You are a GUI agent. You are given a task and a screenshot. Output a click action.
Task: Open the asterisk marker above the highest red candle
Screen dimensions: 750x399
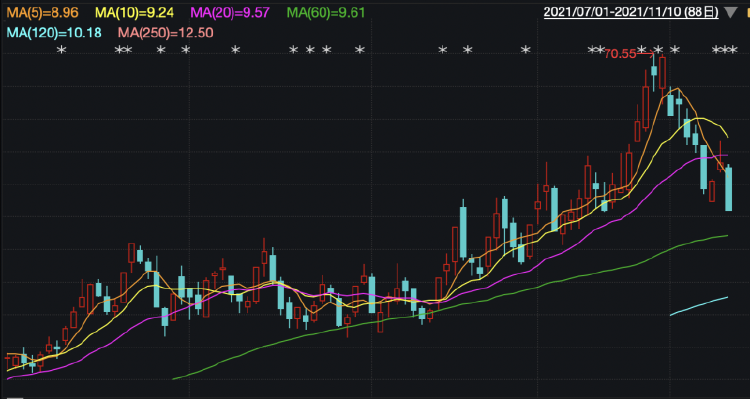pos(659,50)
